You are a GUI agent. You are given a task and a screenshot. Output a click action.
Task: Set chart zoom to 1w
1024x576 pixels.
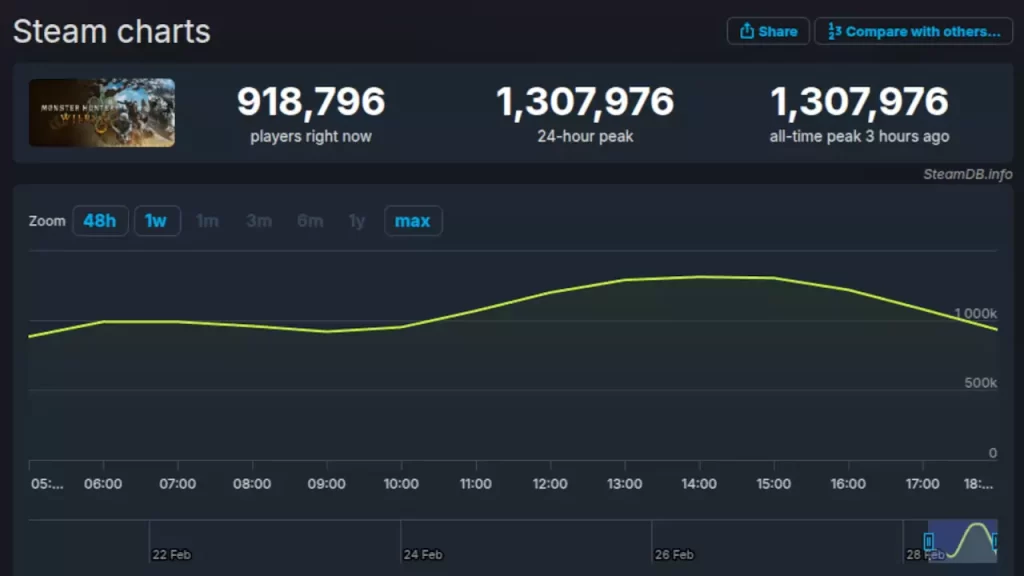[x=157, y=221]
